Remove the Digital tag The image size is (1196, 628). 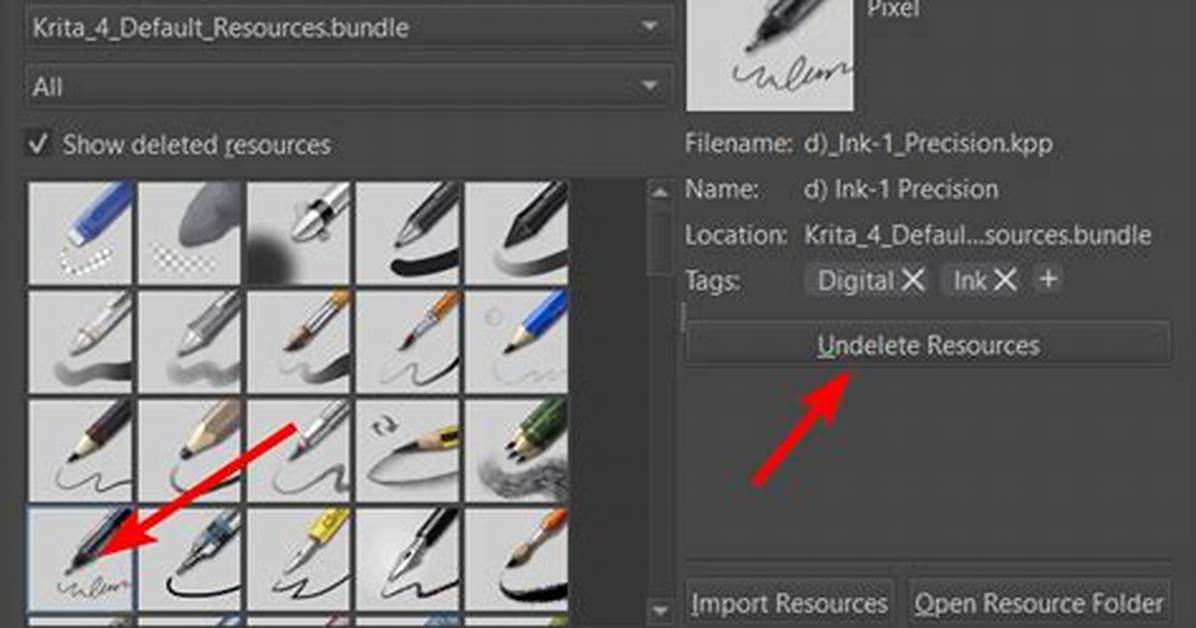pos(913,281)
